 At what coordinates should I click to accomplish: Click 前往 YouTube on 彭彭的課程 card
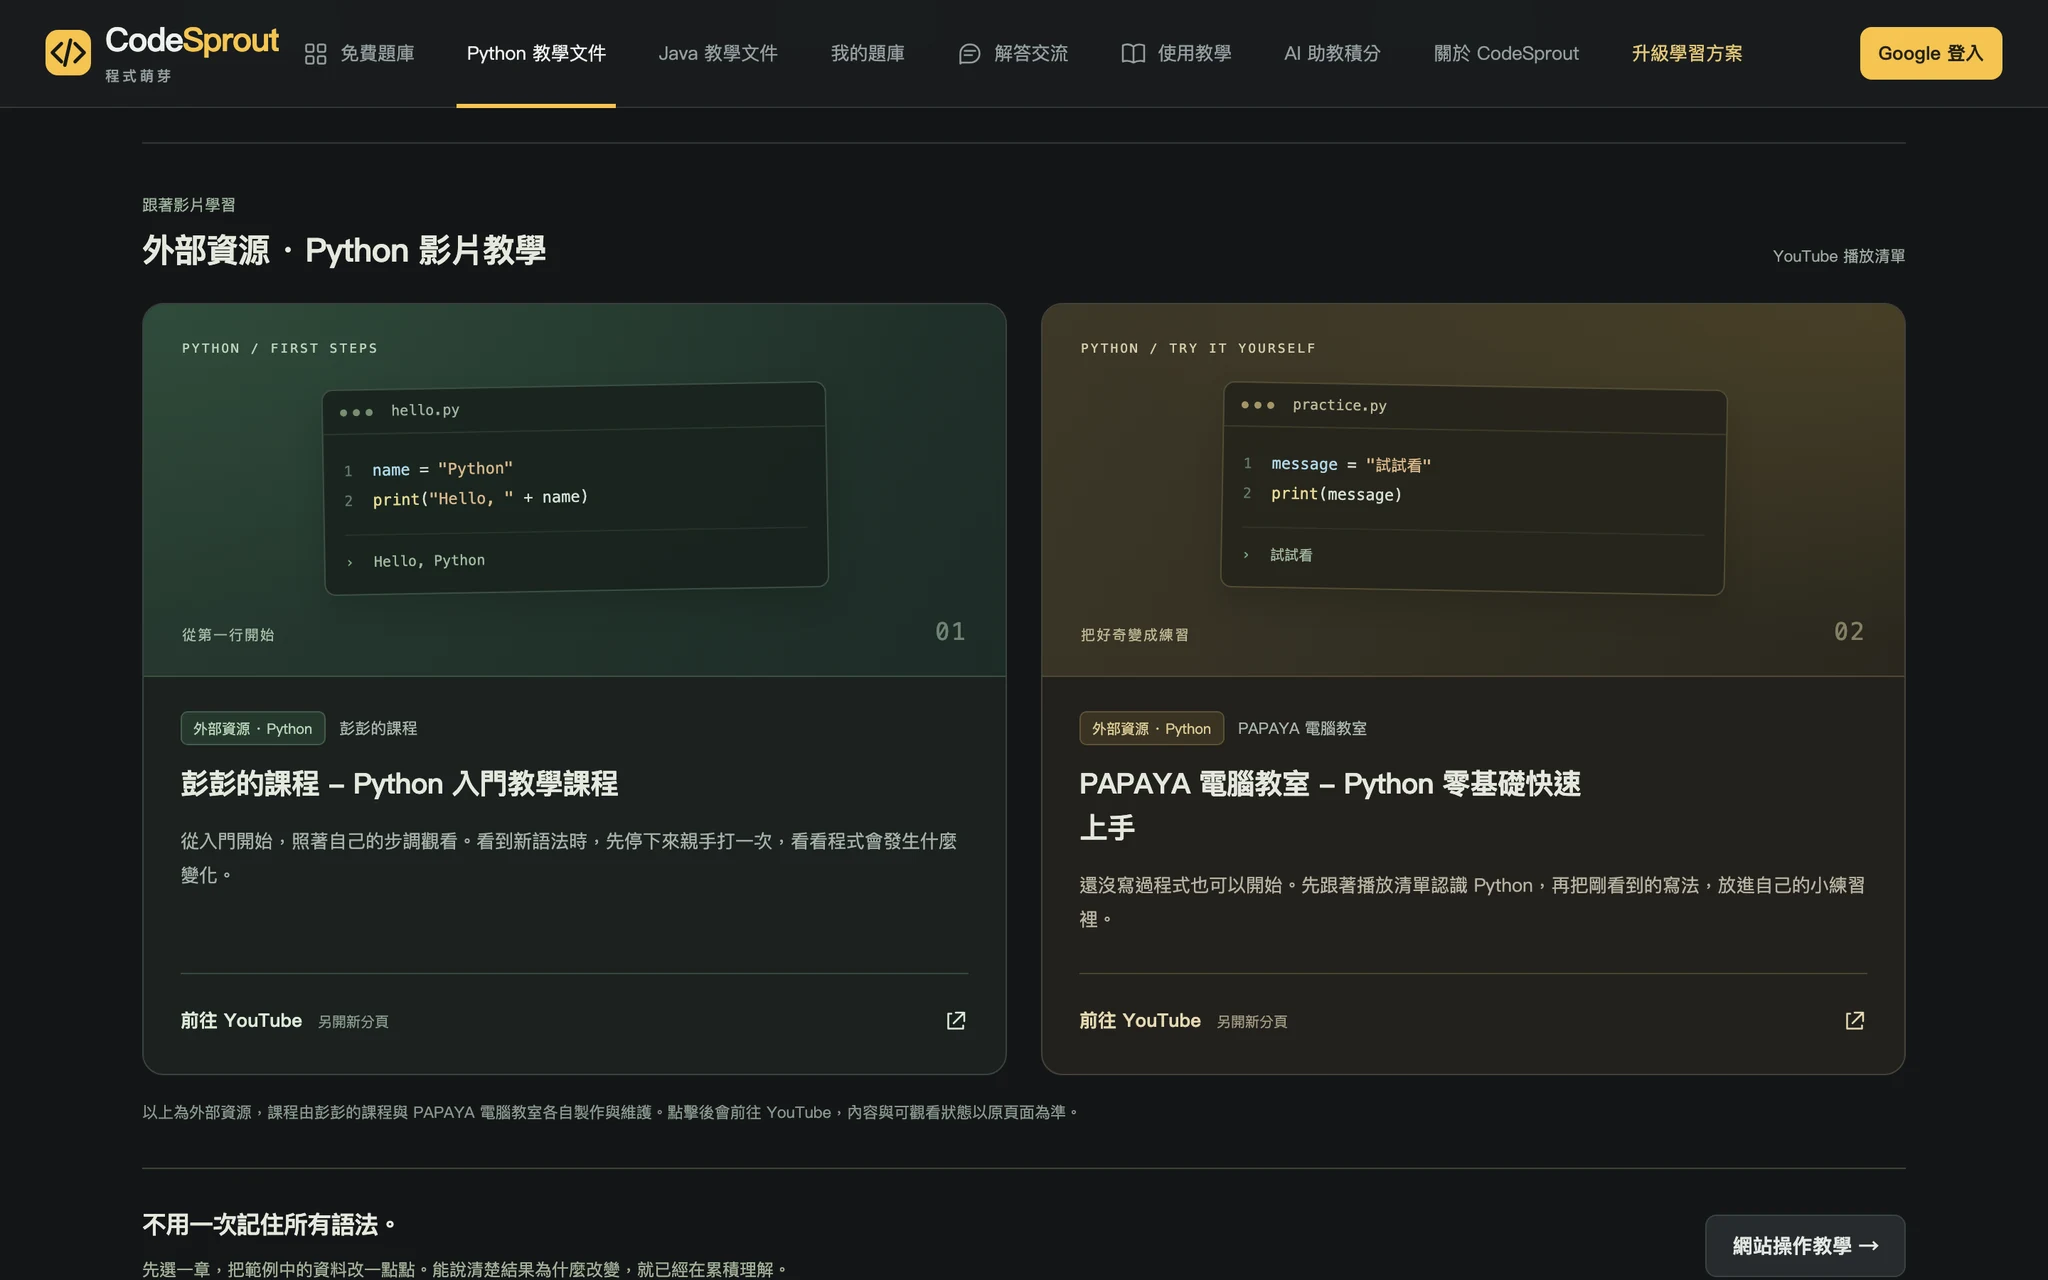point(241,1021)
